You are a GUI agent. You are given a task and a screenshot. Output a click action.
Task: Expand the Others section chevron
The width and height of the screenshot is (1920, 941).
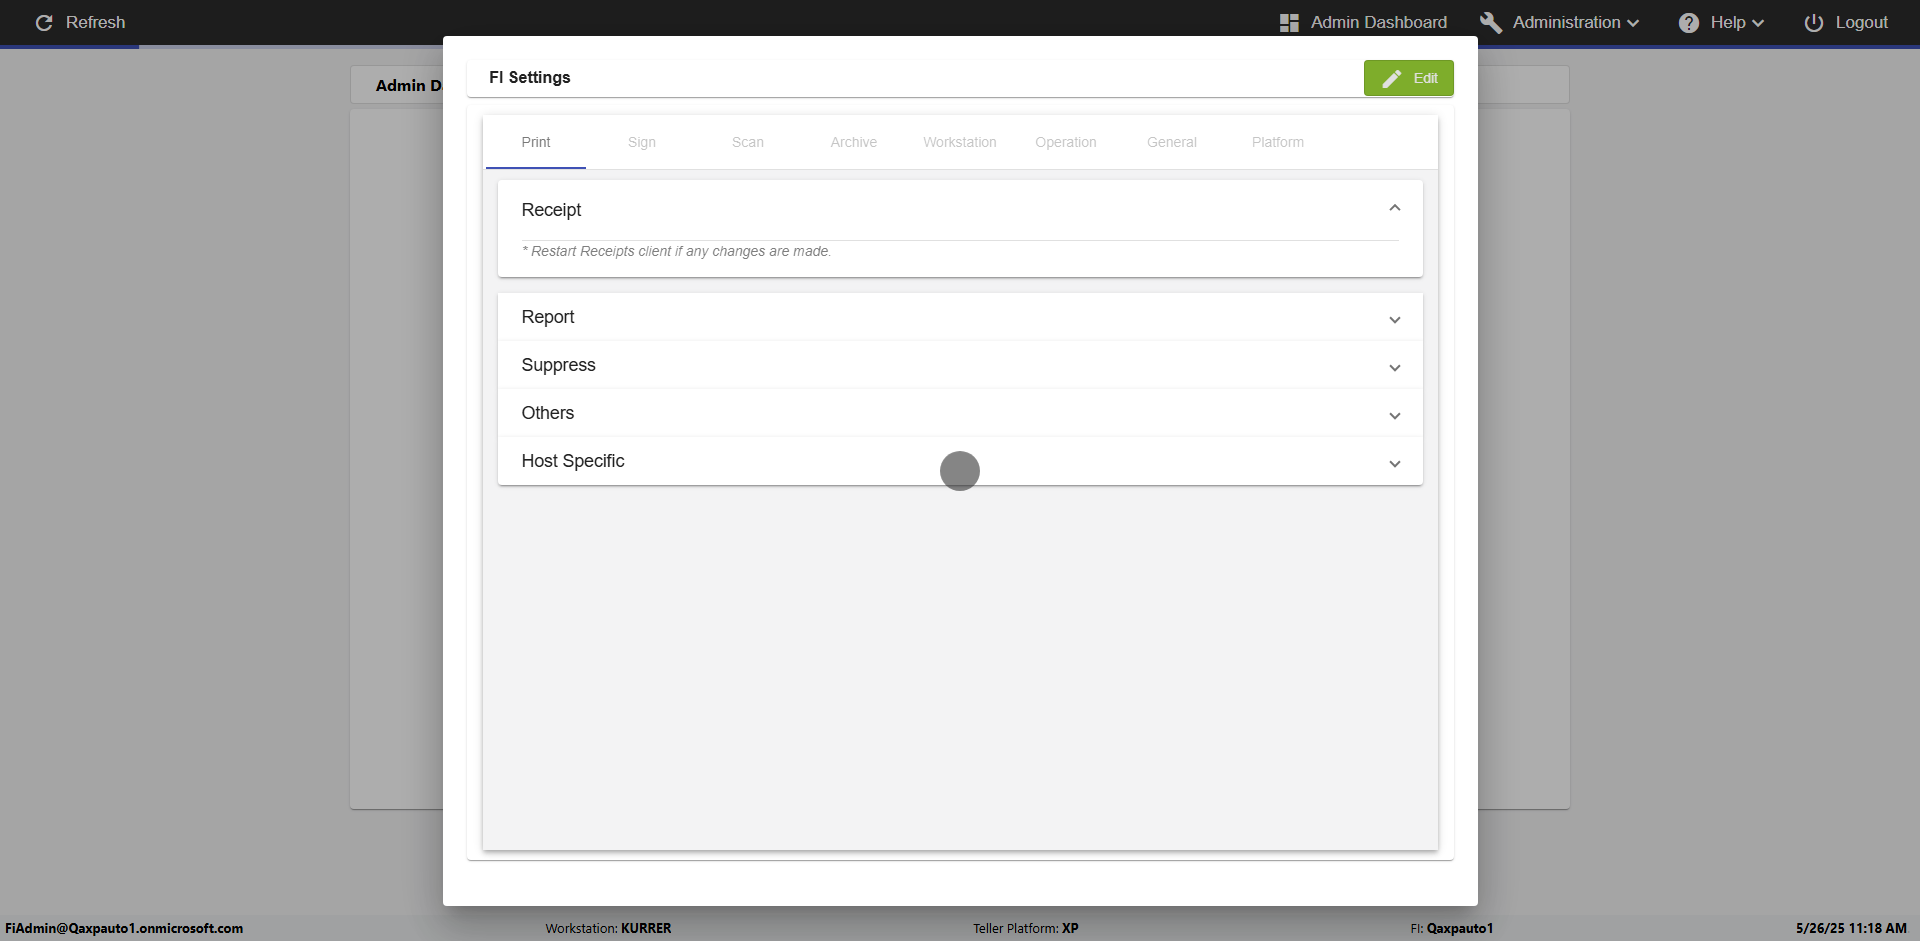point(1395,416)
